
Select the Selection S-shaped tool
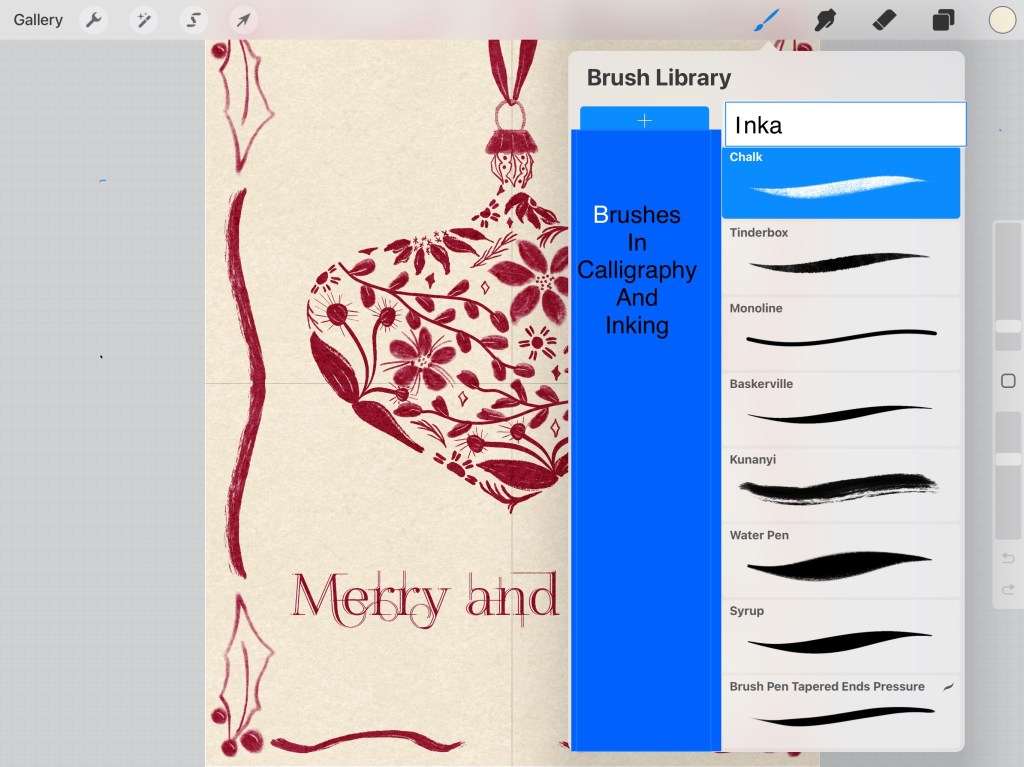tap(193, 20)
